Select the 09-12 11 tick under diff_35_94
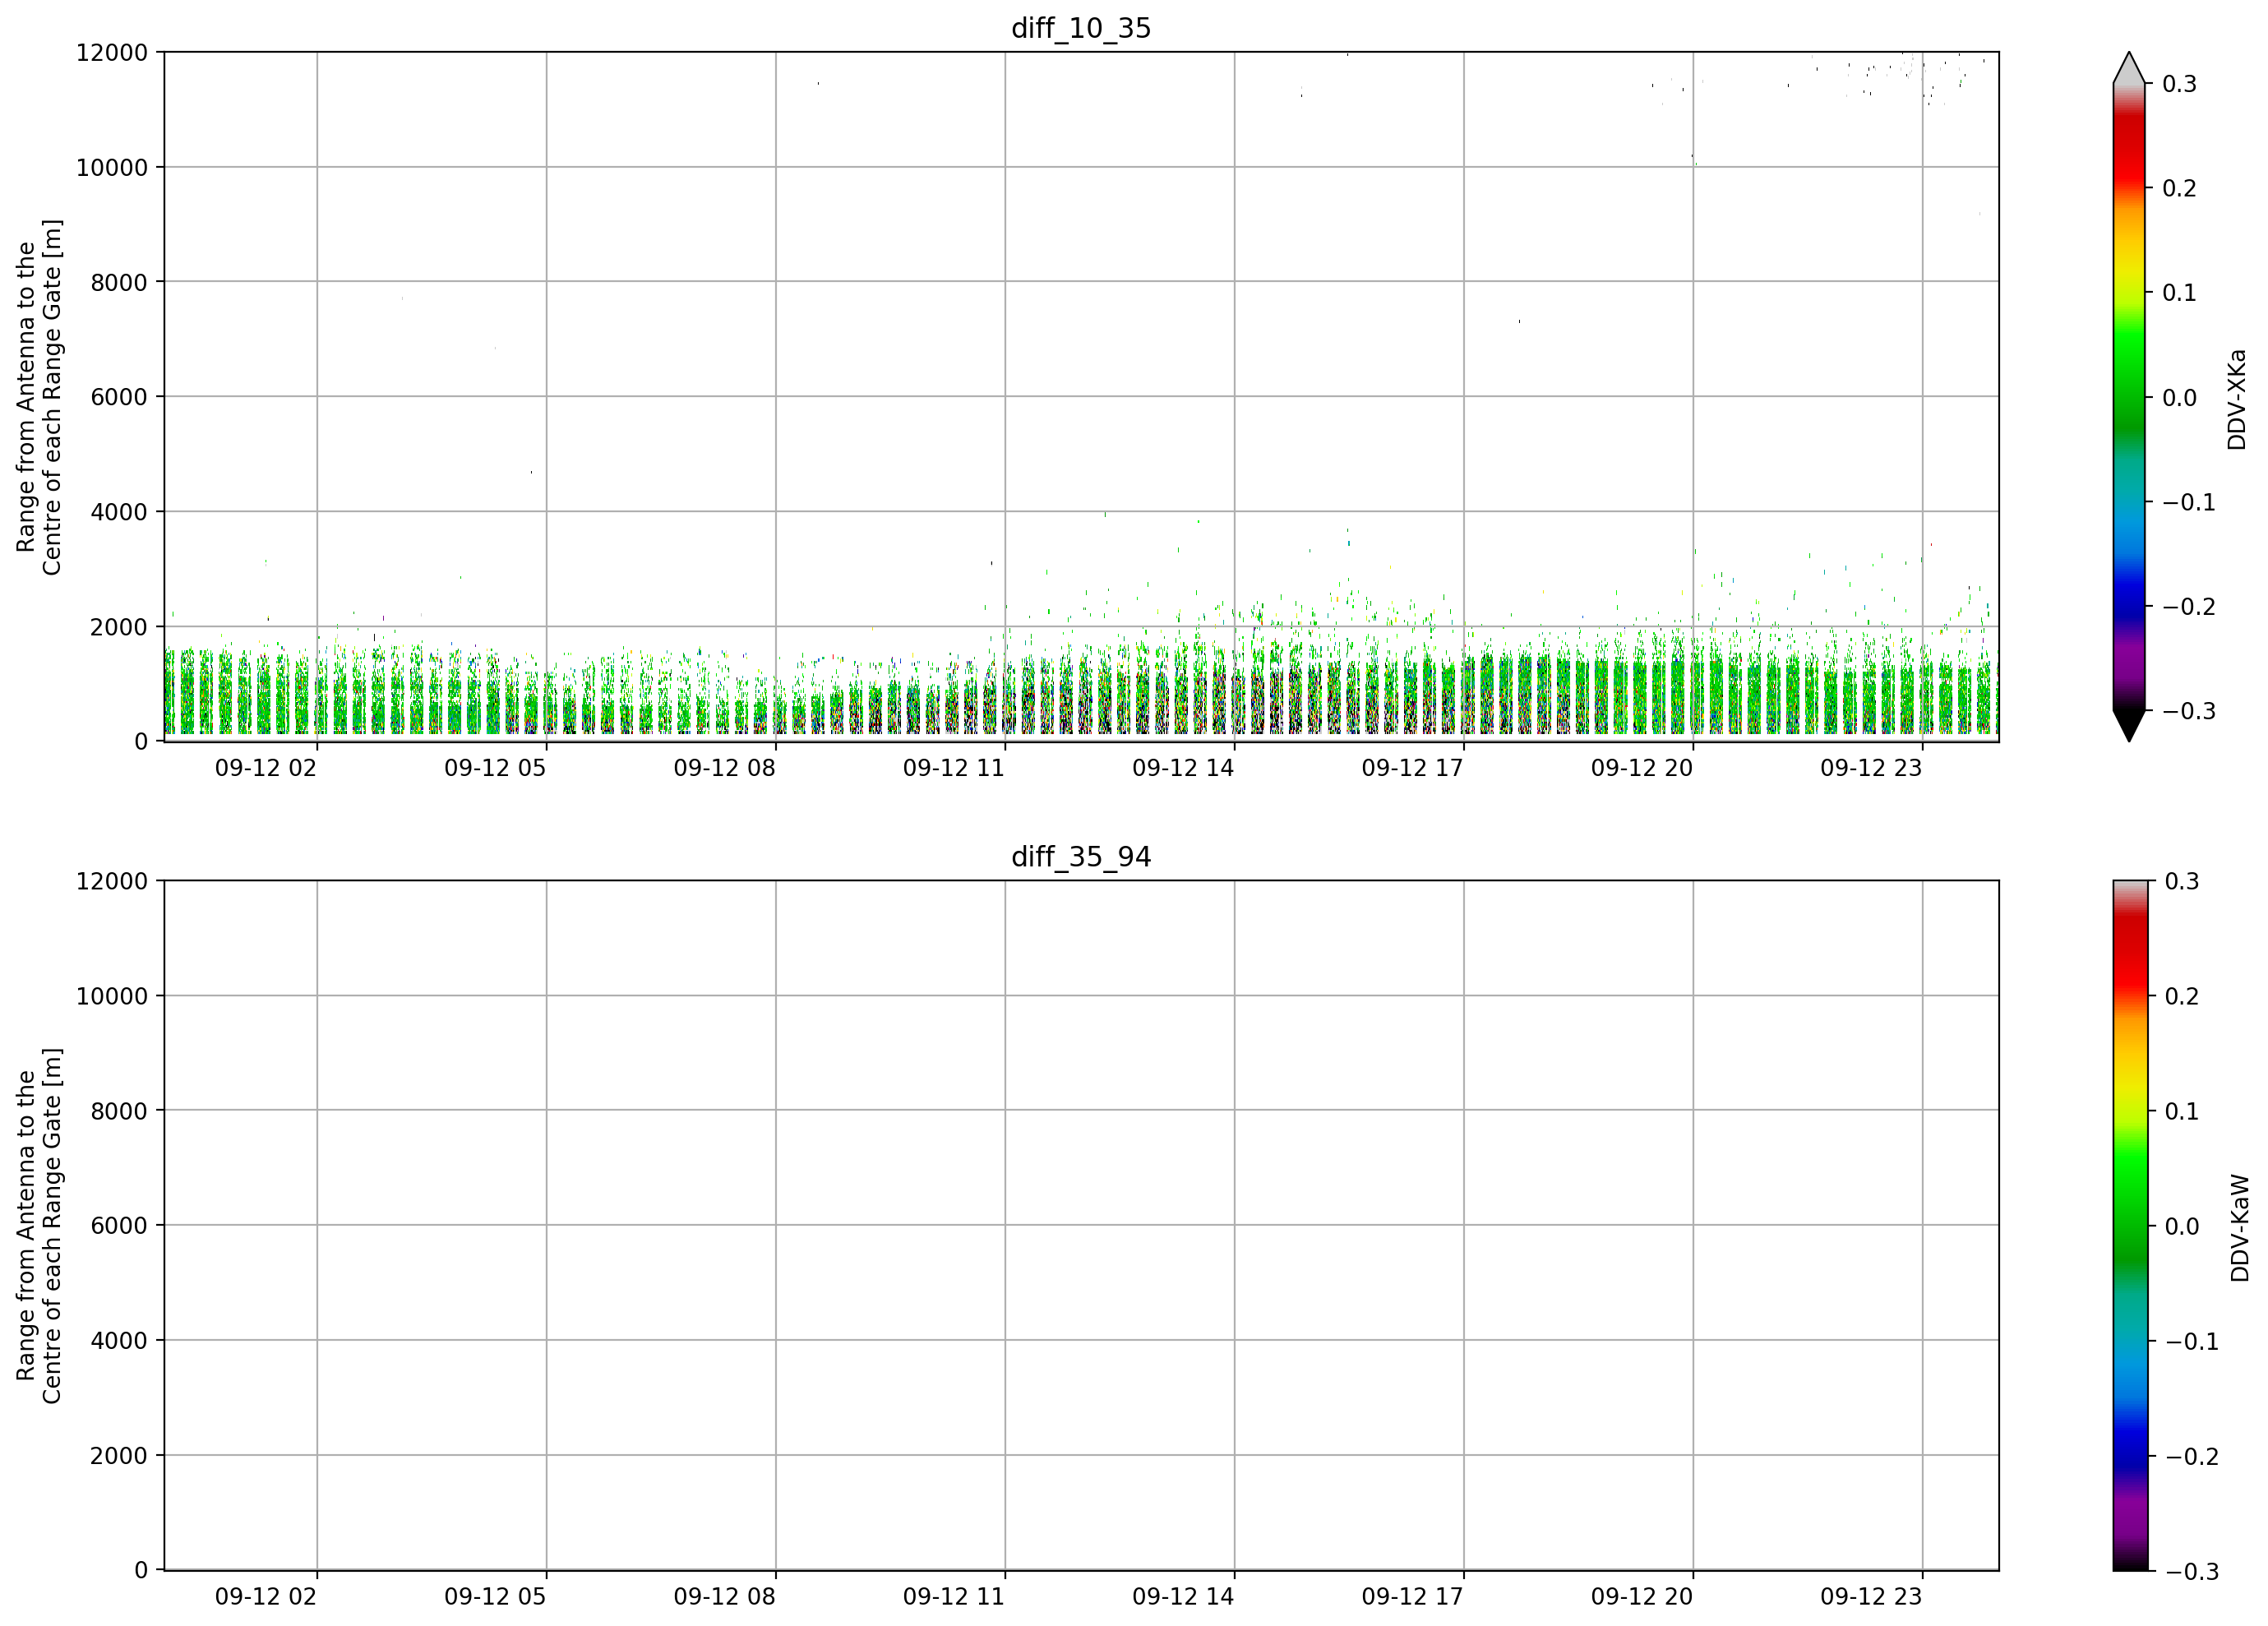This screenshot has height=1626, width=2268. pyautogui.click(x=954, y=1597)
